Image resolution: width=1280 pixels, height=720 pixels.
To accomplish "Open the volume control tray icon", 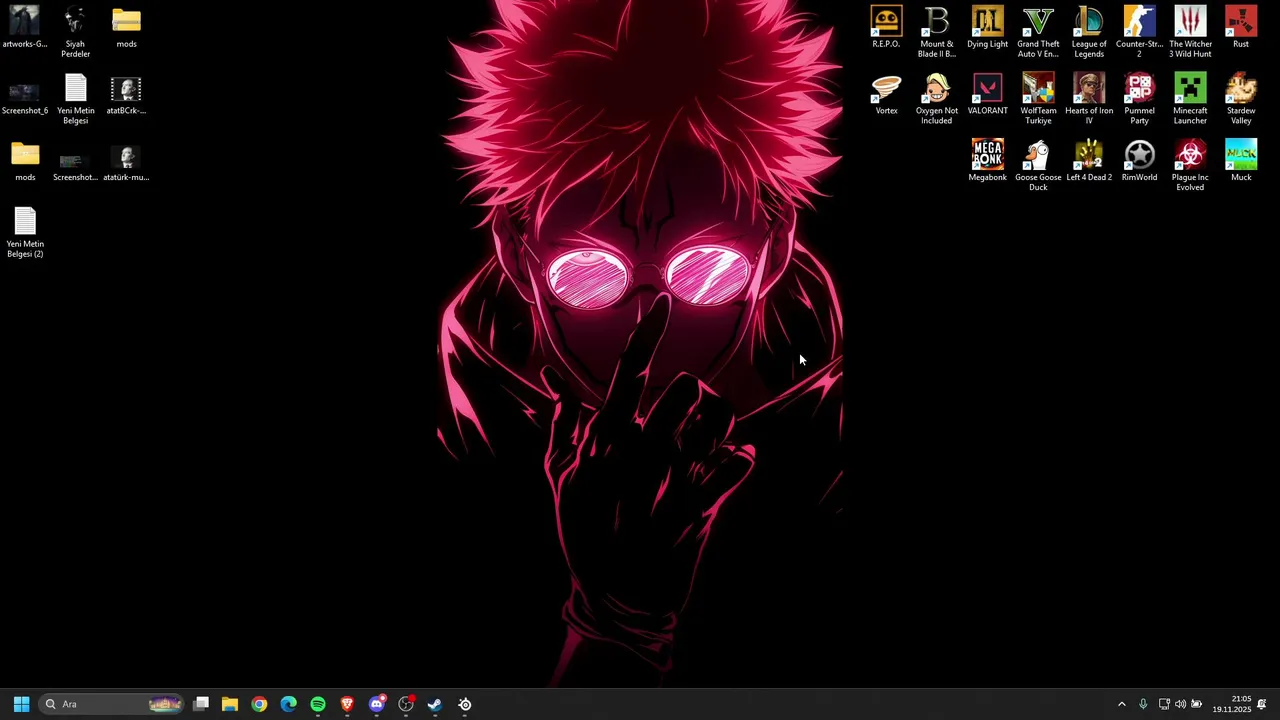I will point(1180,704).
